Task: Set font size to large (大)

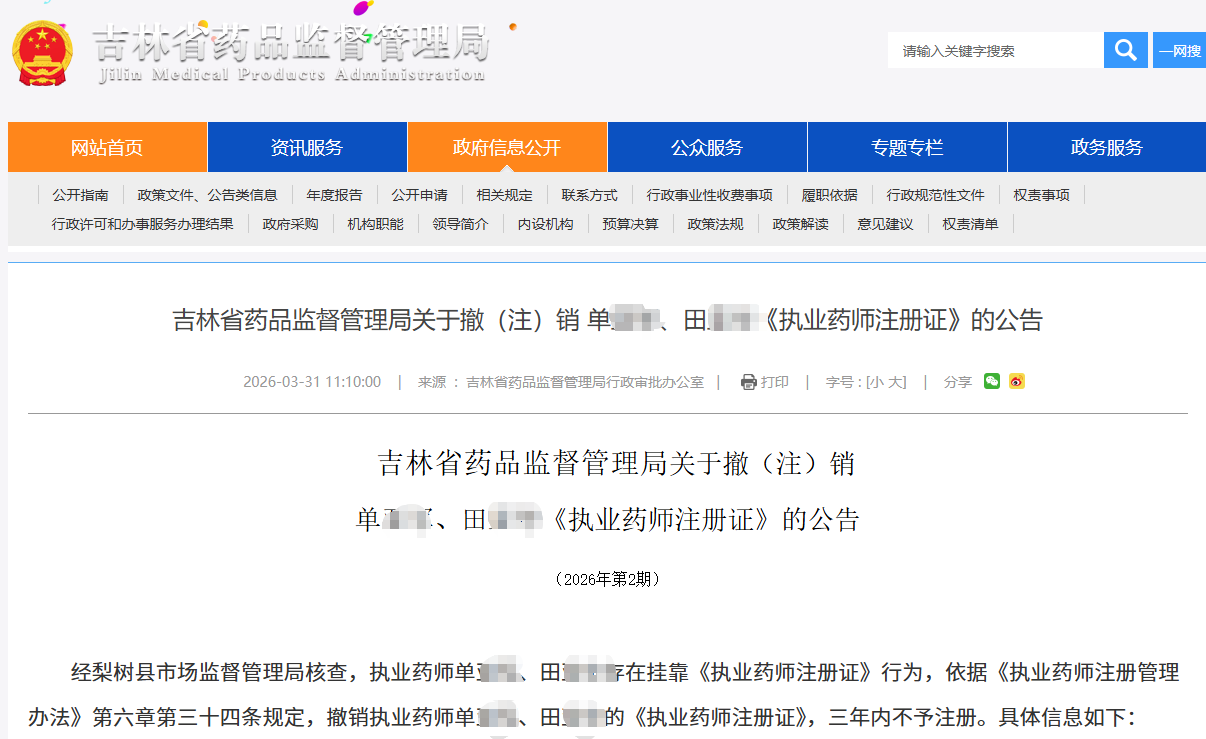Action: click(895, 382)
